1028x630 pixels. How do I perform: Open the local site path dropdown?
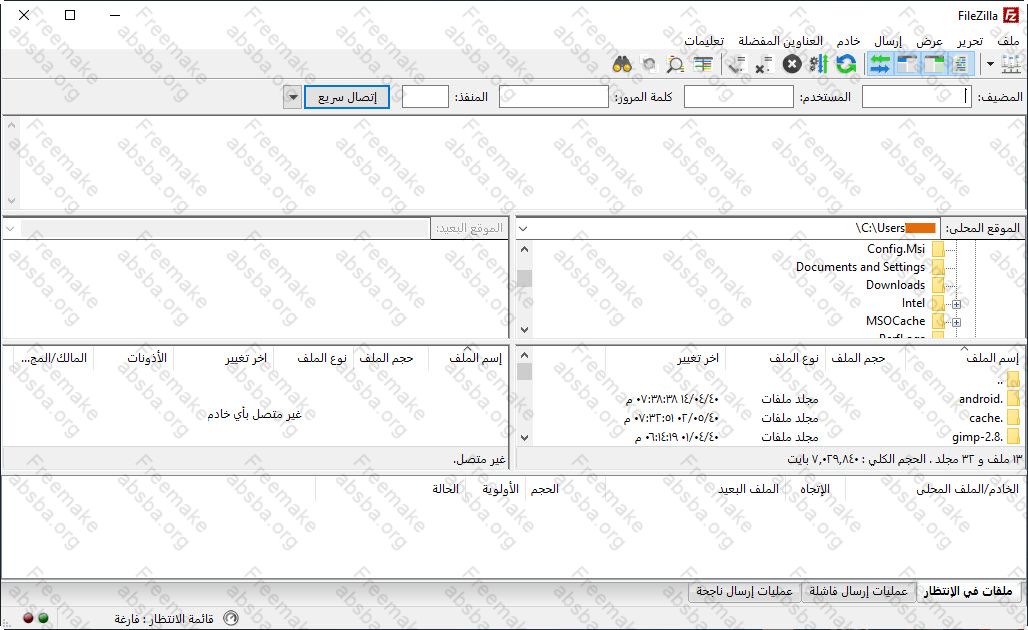pos(523,229)
